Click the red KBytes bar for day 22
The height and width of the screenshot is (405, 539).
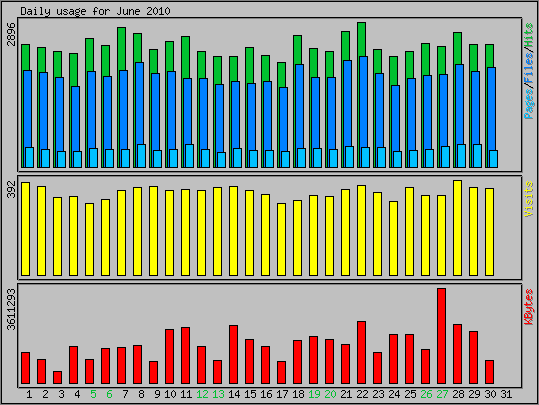pos(362,353)
